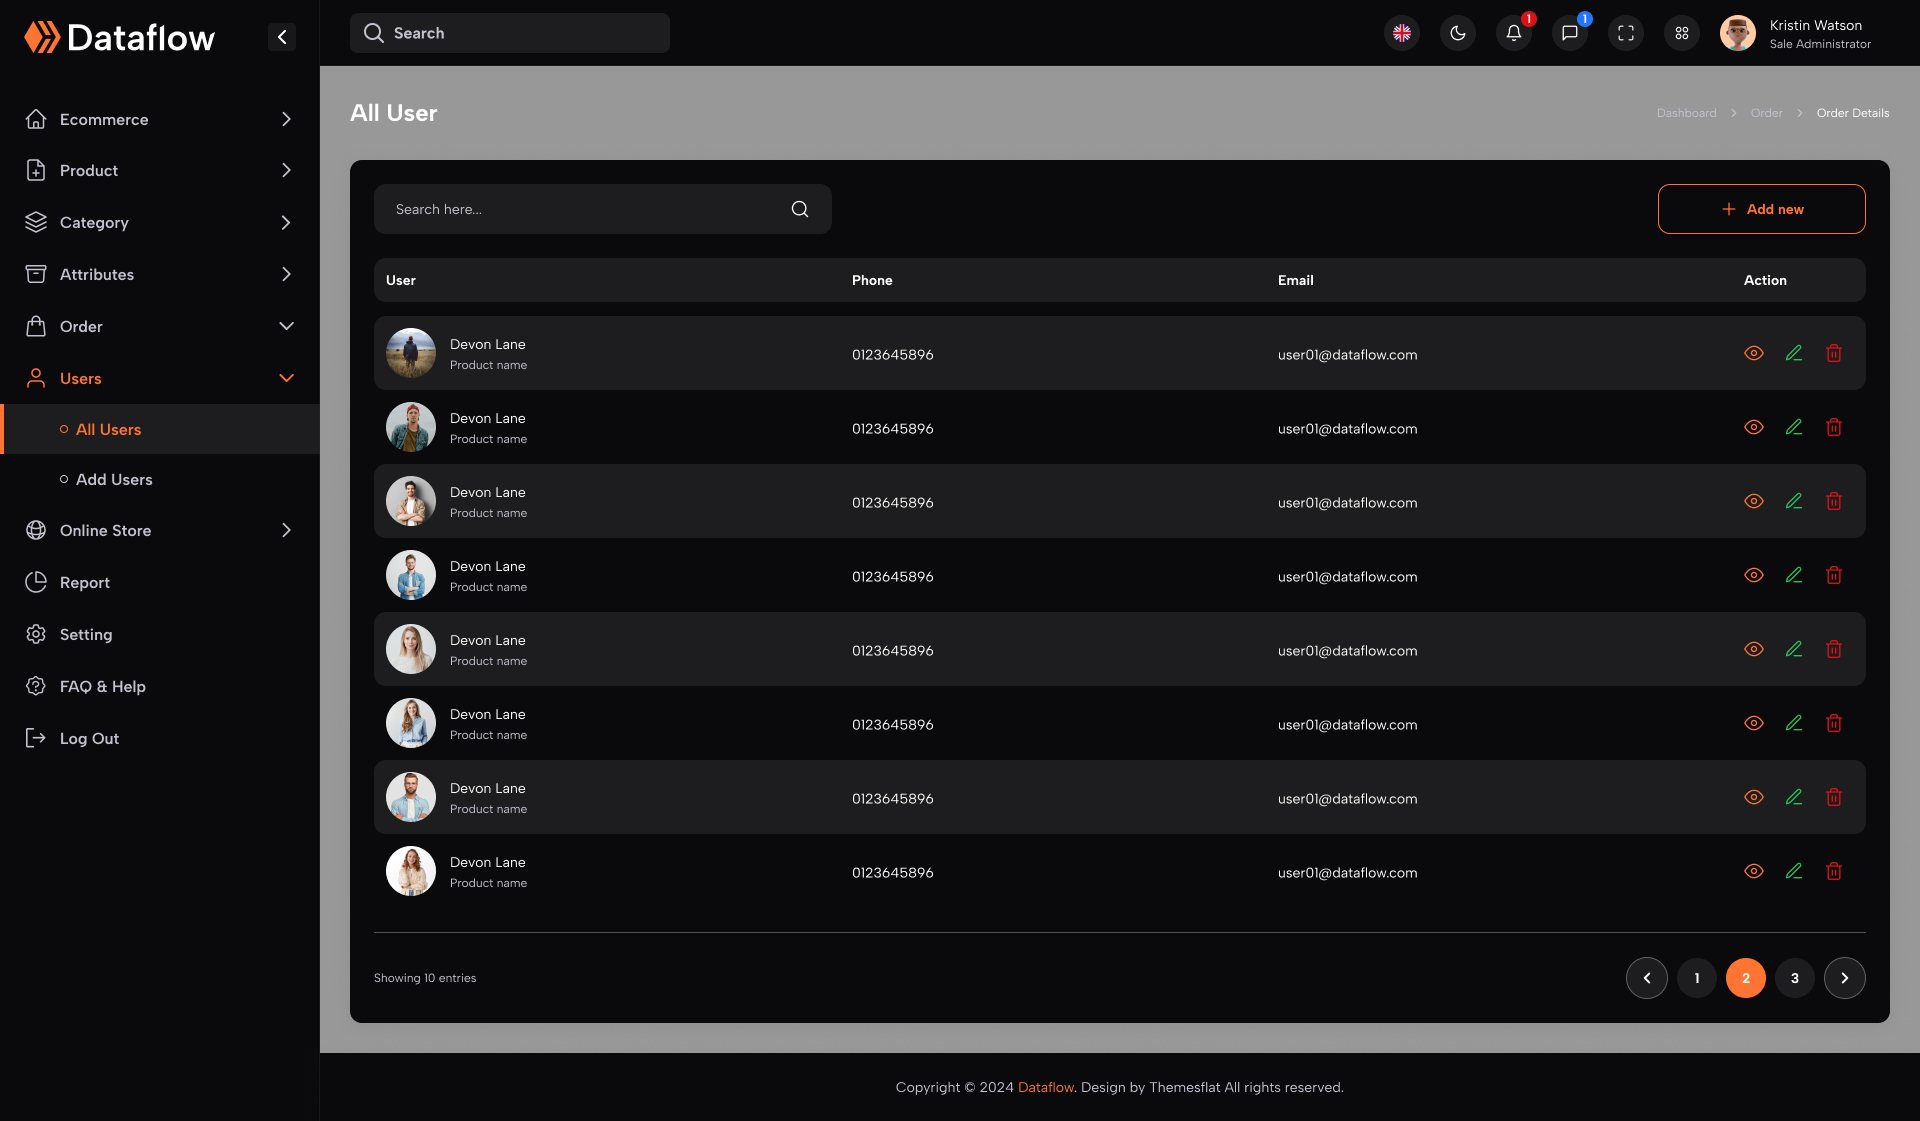Open the edit pencil icon for the first user

(x=1793, y=353)
